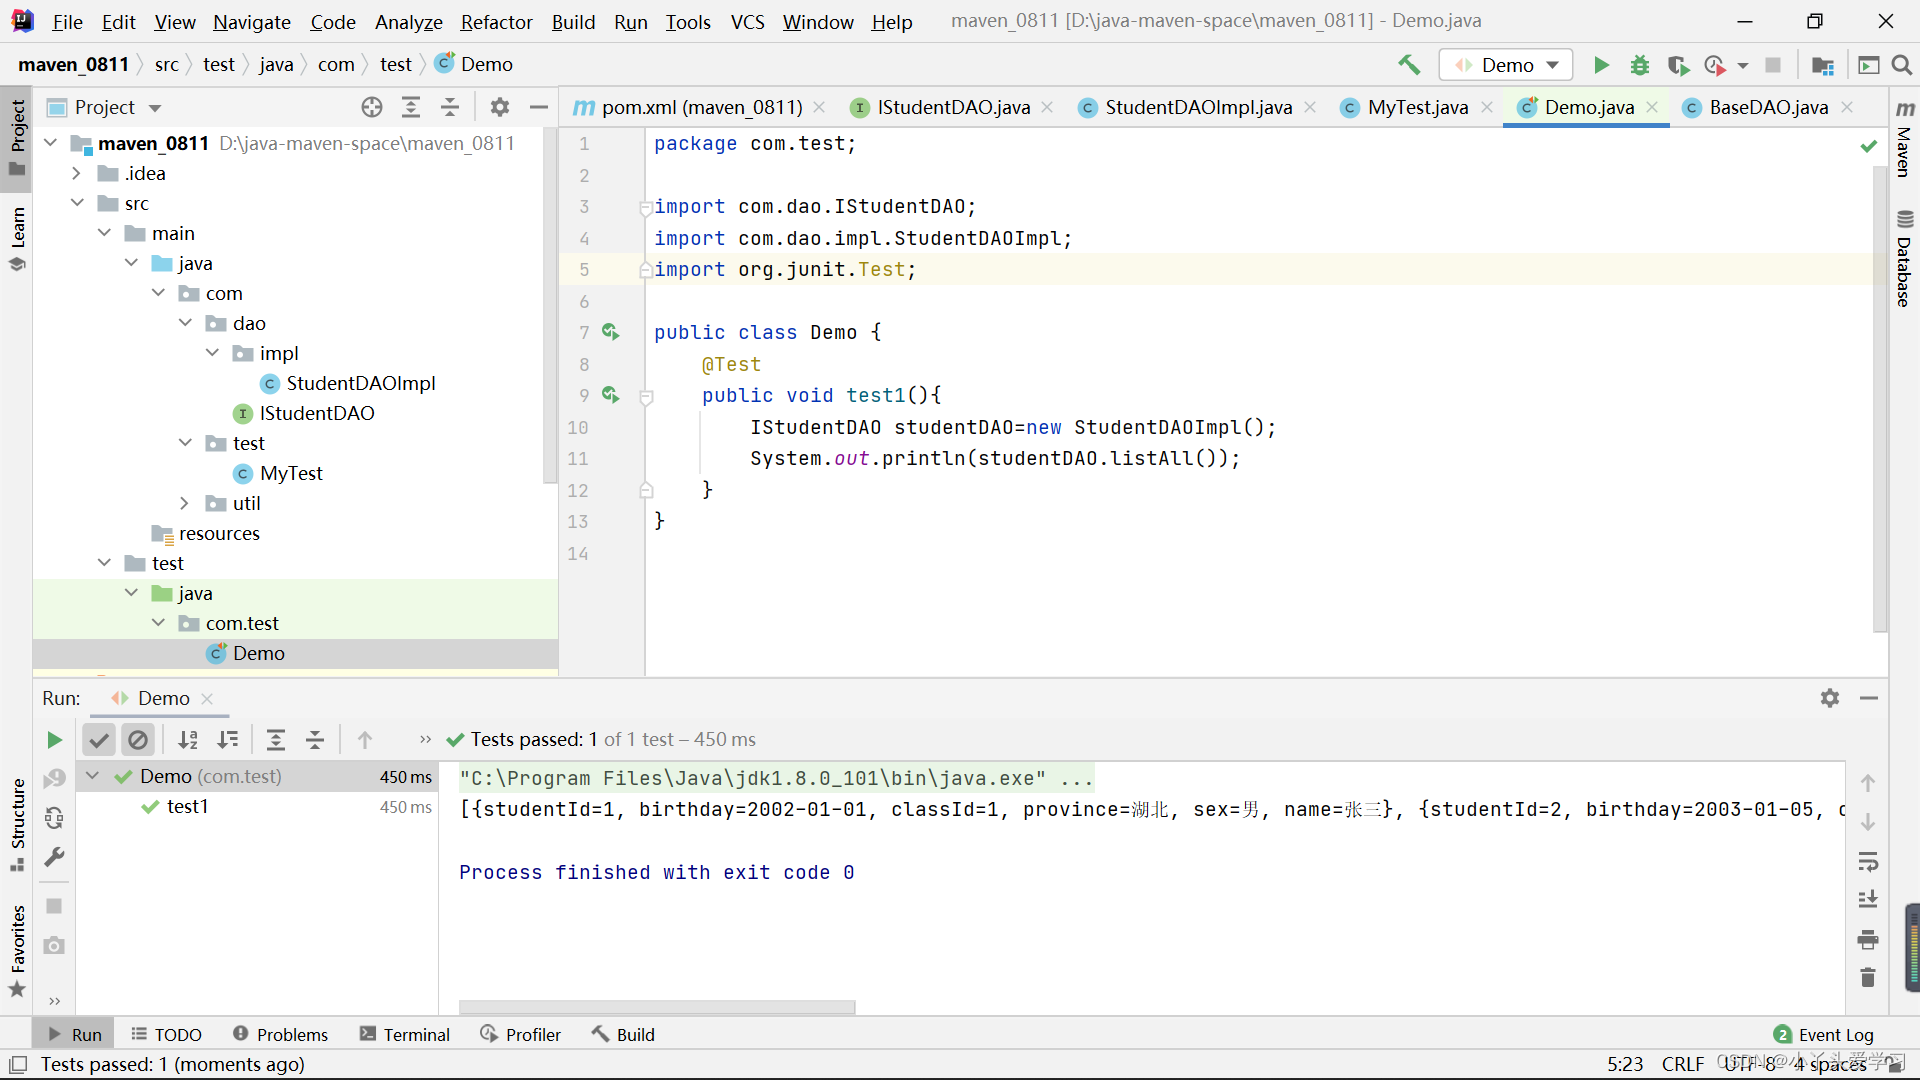Toggle scroll to end of console
1920x1080 pixels.
1868,899
